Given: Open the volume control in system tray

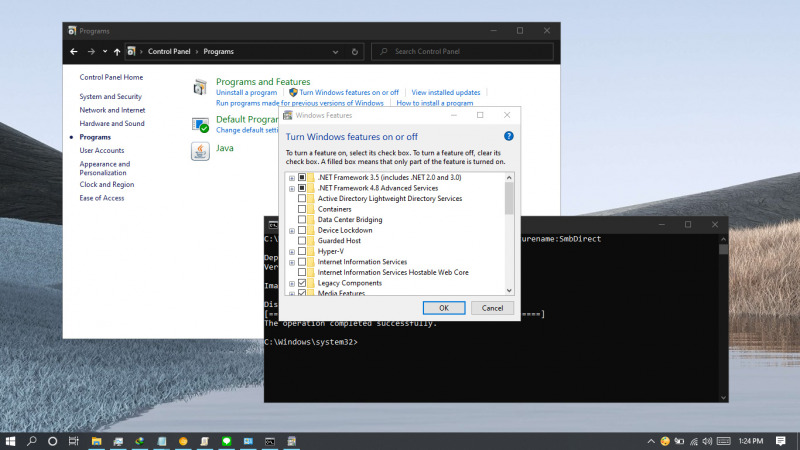Looking at the screenshot, I should coord(707,441).
